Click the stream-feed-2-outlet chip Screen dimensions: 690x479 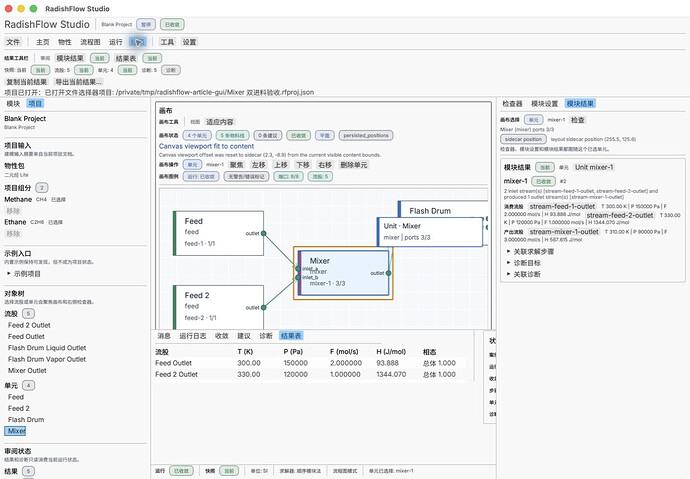[x=620, y=215]
